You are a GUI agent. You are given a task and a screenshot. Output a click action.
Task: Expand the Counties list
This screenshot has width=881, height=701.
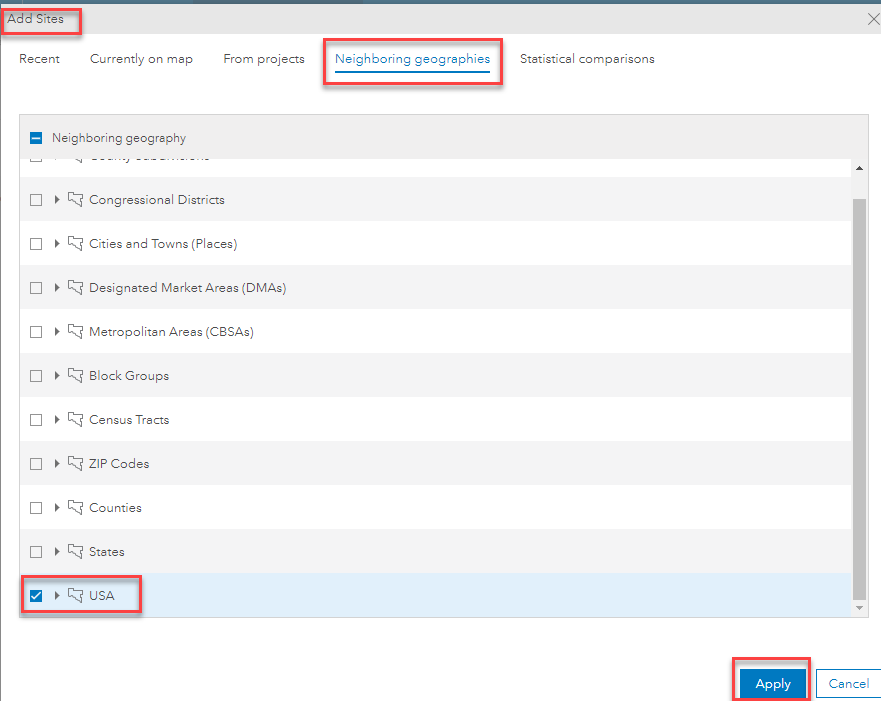click(x=57, y=507)
